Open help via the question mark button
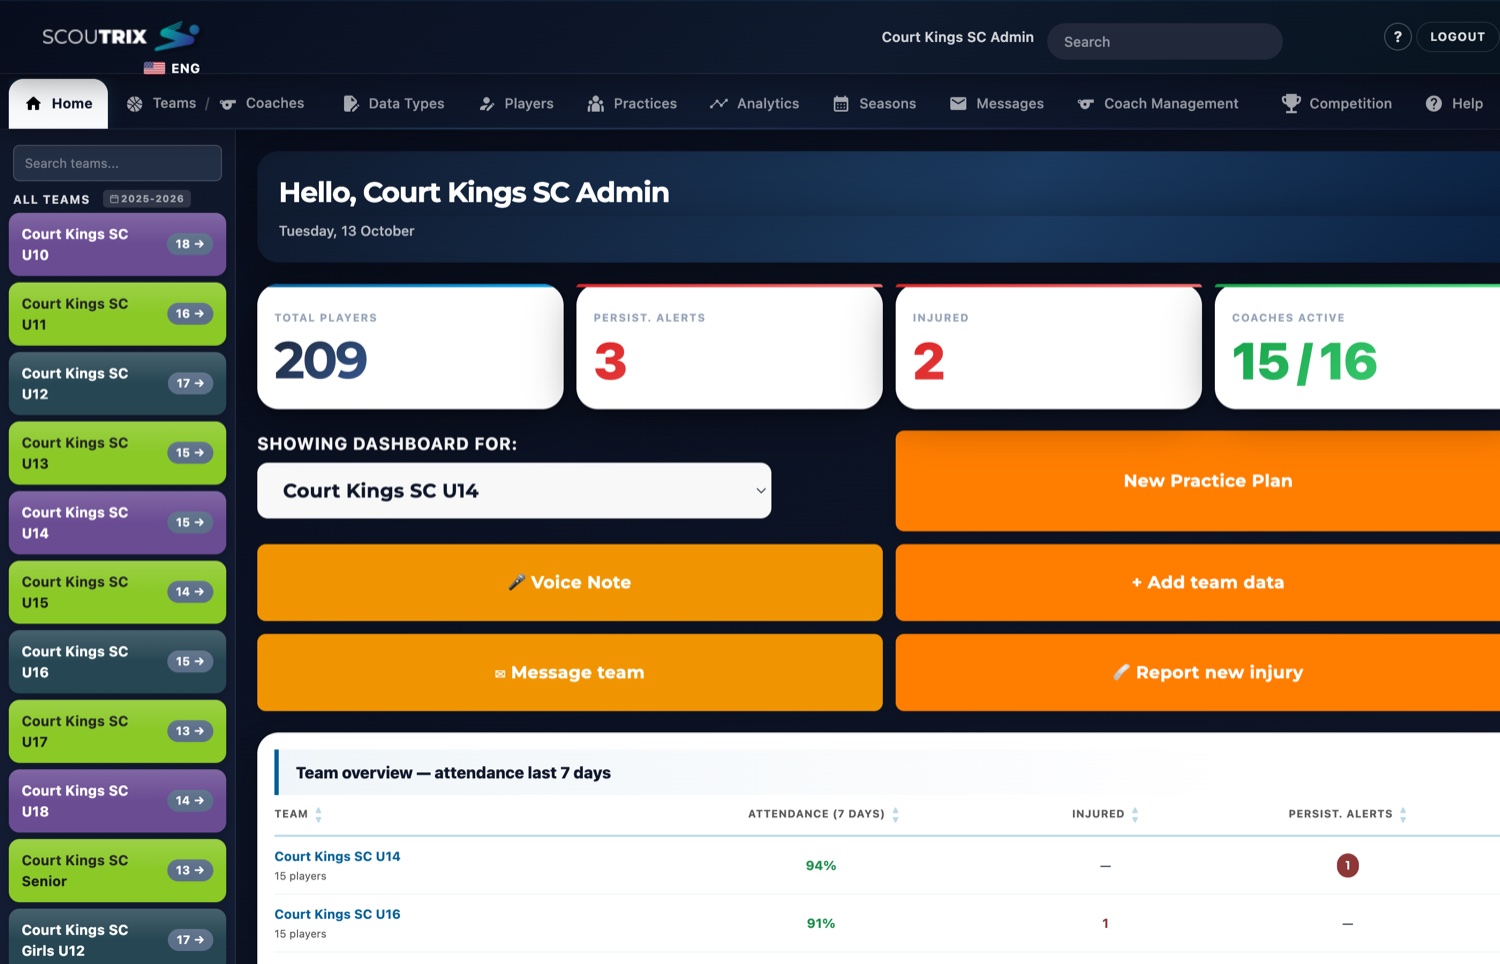Image resolution: width=1500 pixels, height=964 pixels. [x=1397, y=37]
